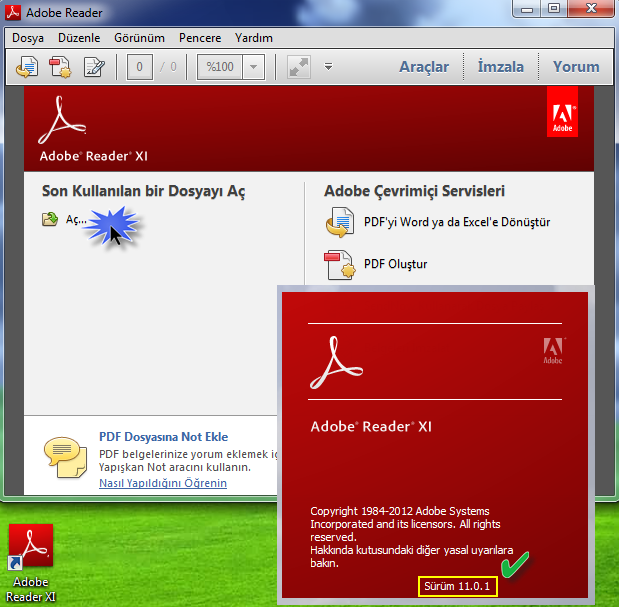Open the Pencere menu
This screenshot has height=607, width=619.
click(x=200, y=38)
